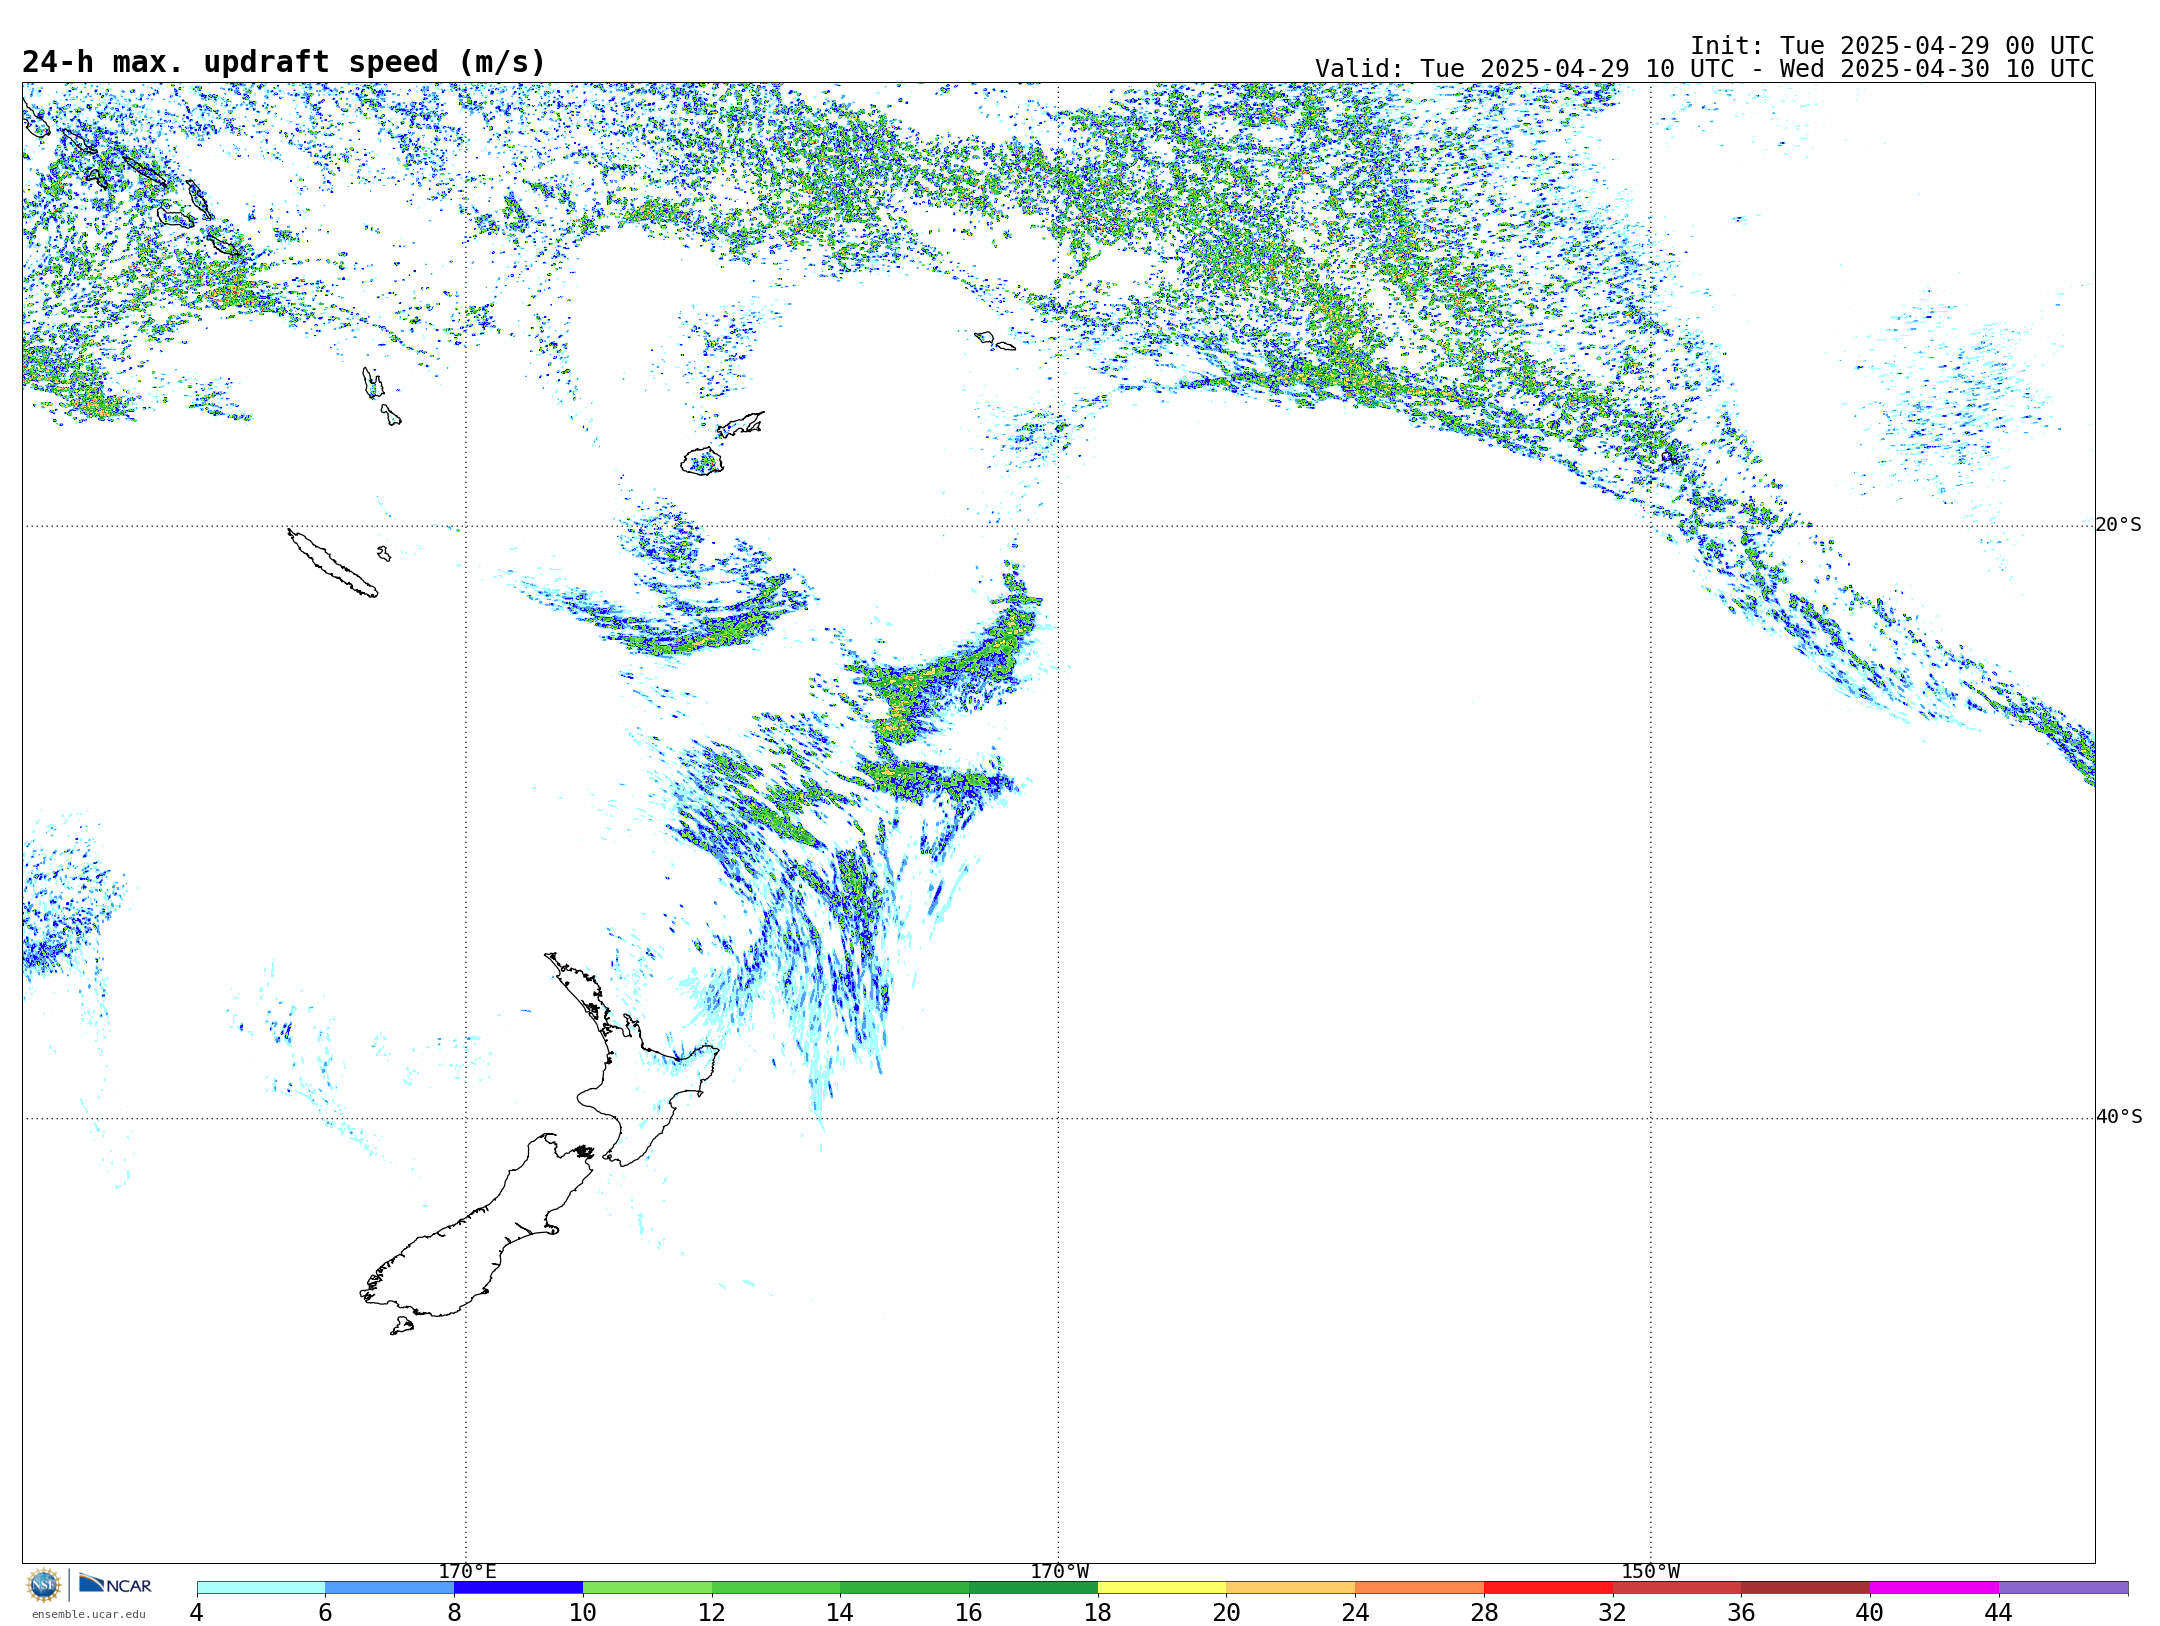Image resolution: width=2160 pixels, height=1626 pixels.
Task: Select the brown 36–40 colorbar swatch
Action: point(1806,1587)
